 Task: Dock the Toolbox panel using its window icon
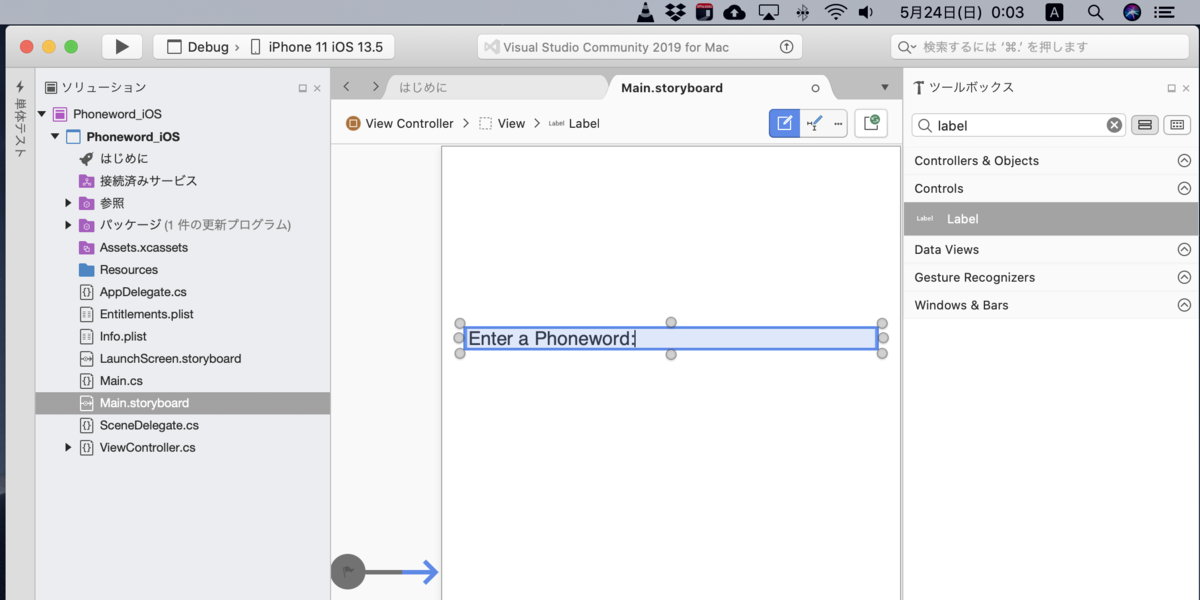pyautogui.click(x=1172, y=88)
